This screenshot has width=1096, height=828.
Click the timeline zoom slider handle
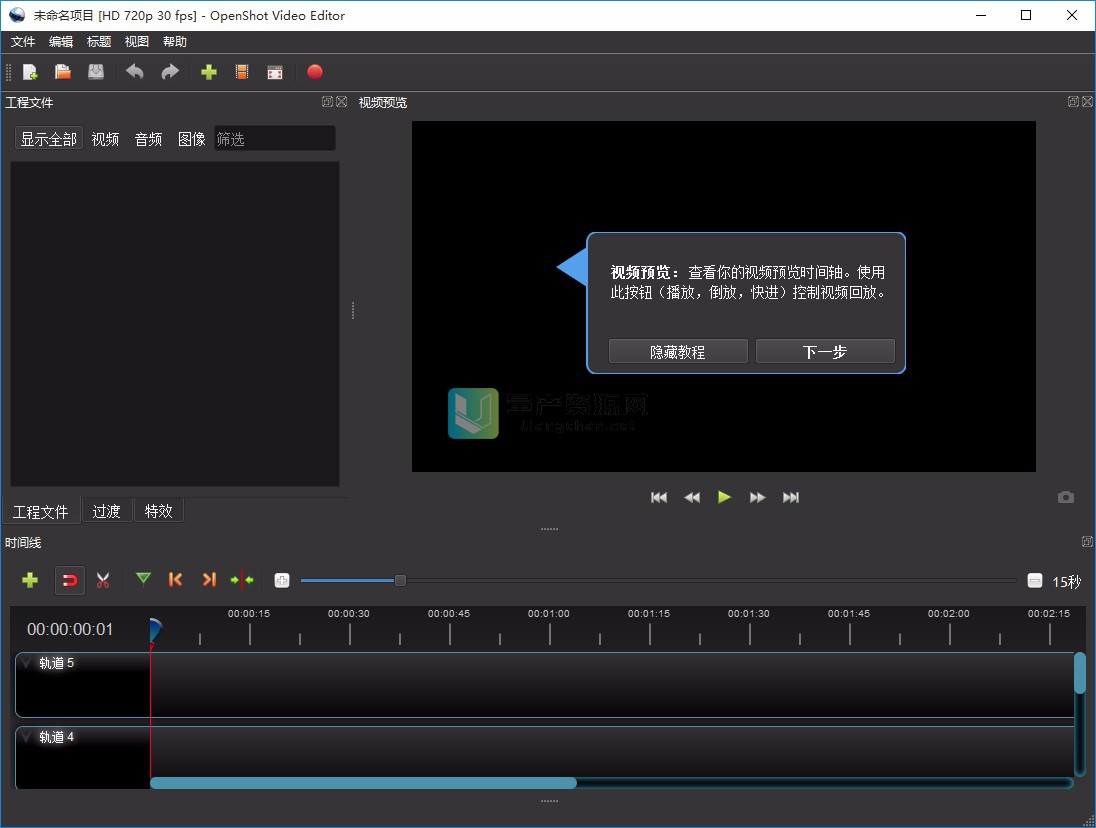click(x=400, y=580)
